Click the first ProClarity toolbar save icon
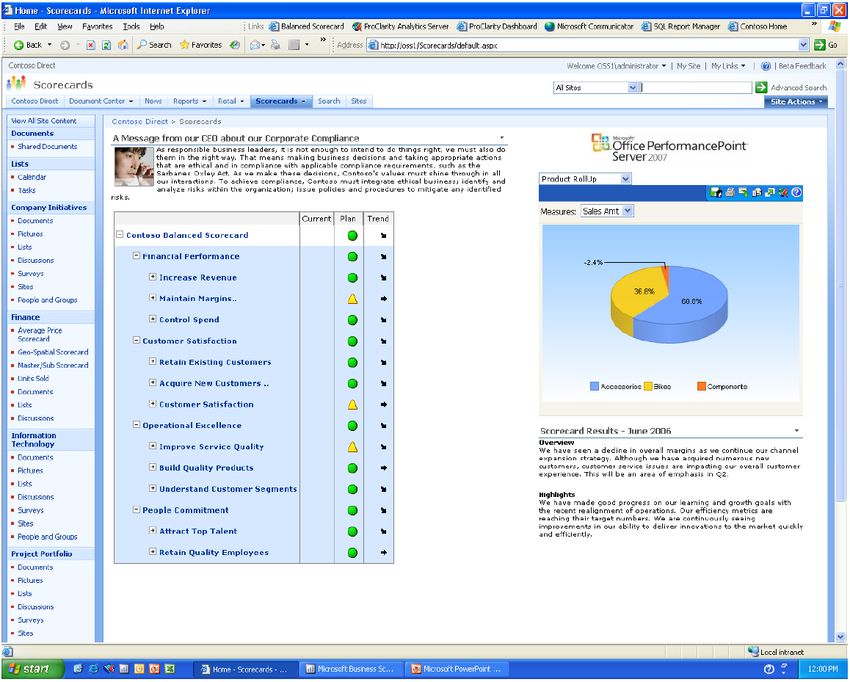This screenshot has width=850, height=682. point(716,192)
